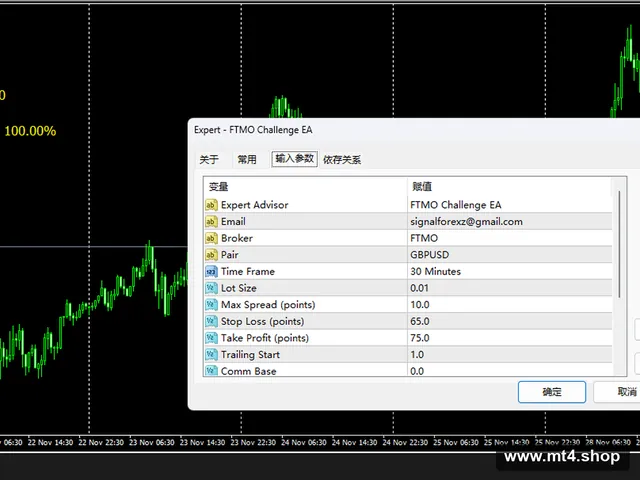
Task: Select the Broker variable name
Action: (x=237, y=238)
